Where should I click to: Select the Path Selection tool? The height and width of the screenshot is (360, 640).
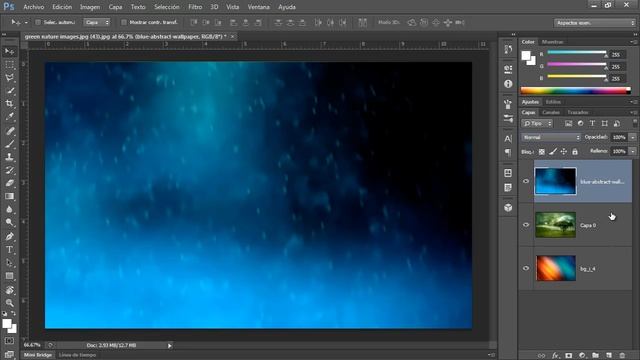click(x=9, y=263)
